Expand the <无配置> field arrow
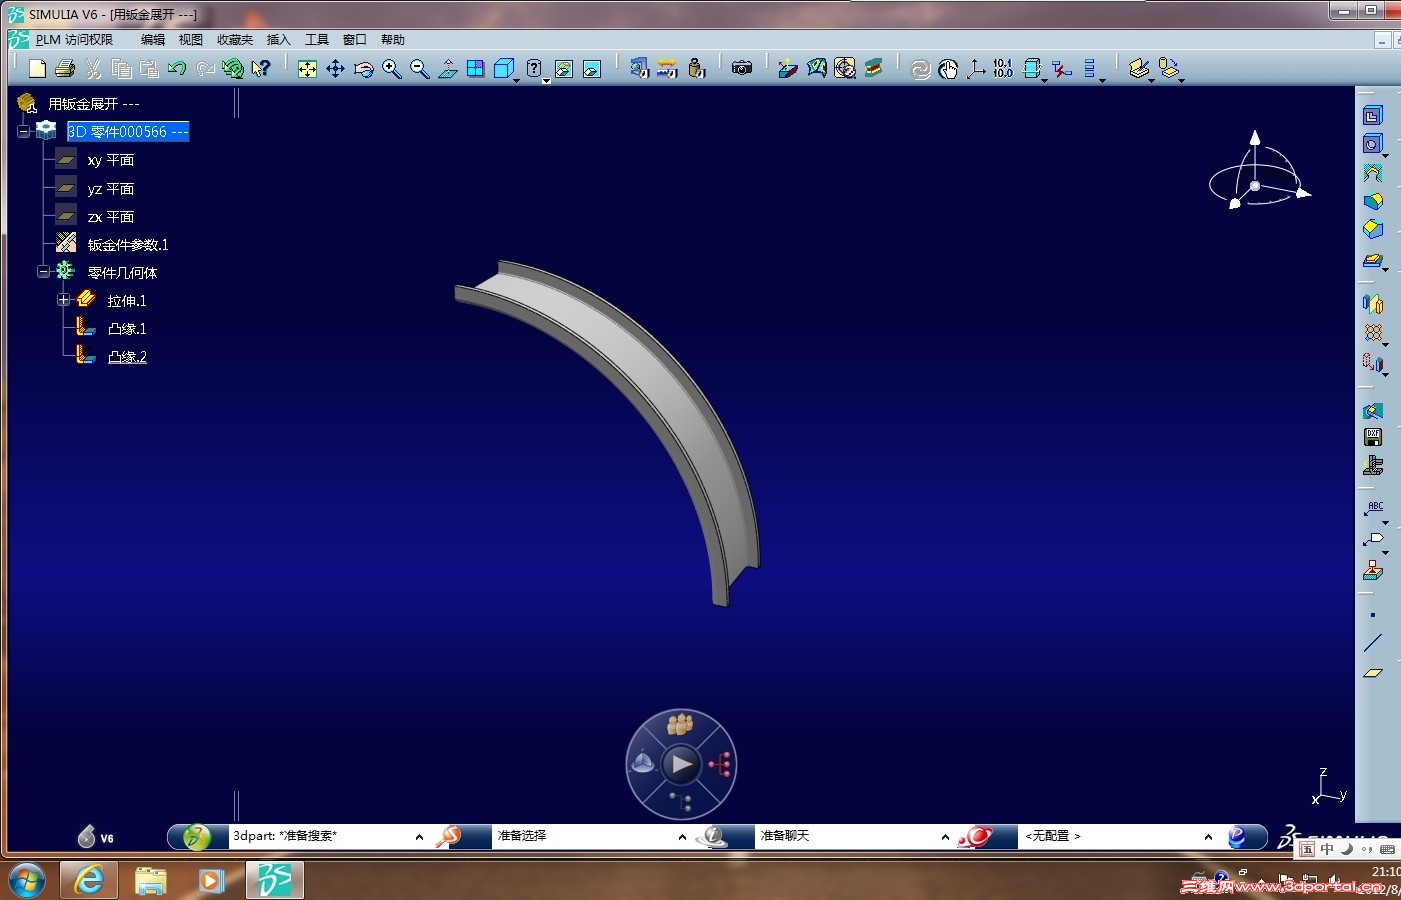The width and height of the screenshot is (1401, 900). pos(1208,837)
